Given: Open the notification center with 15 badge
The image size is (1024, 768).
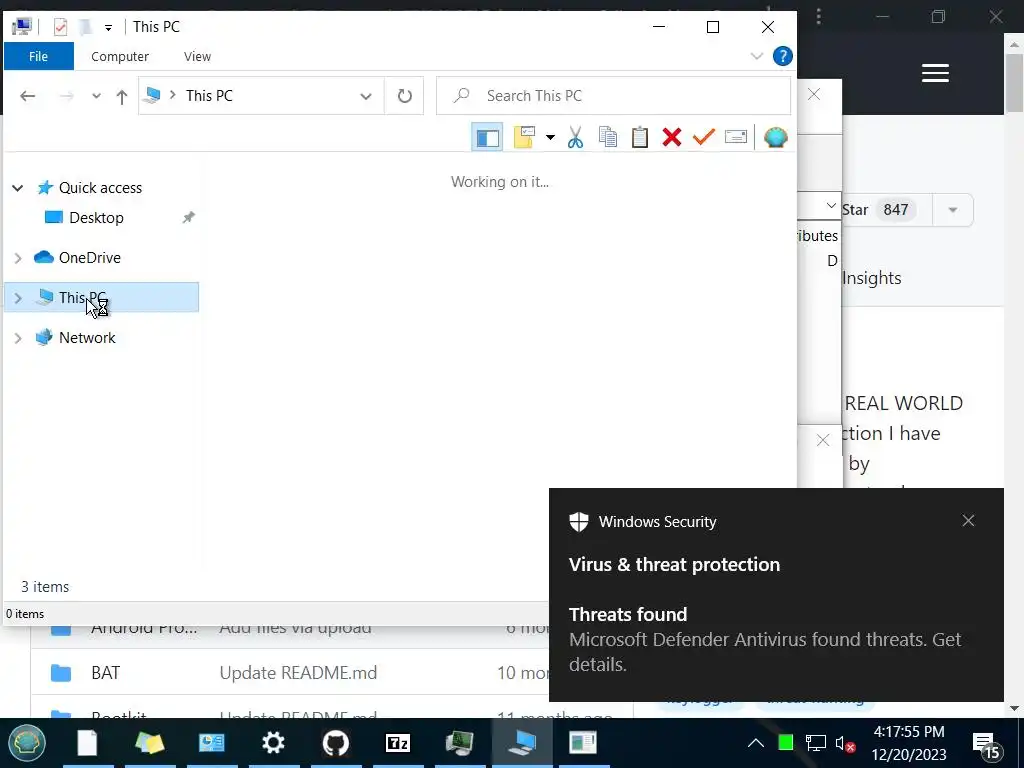Looking at the screenshot, I should 987,744.
